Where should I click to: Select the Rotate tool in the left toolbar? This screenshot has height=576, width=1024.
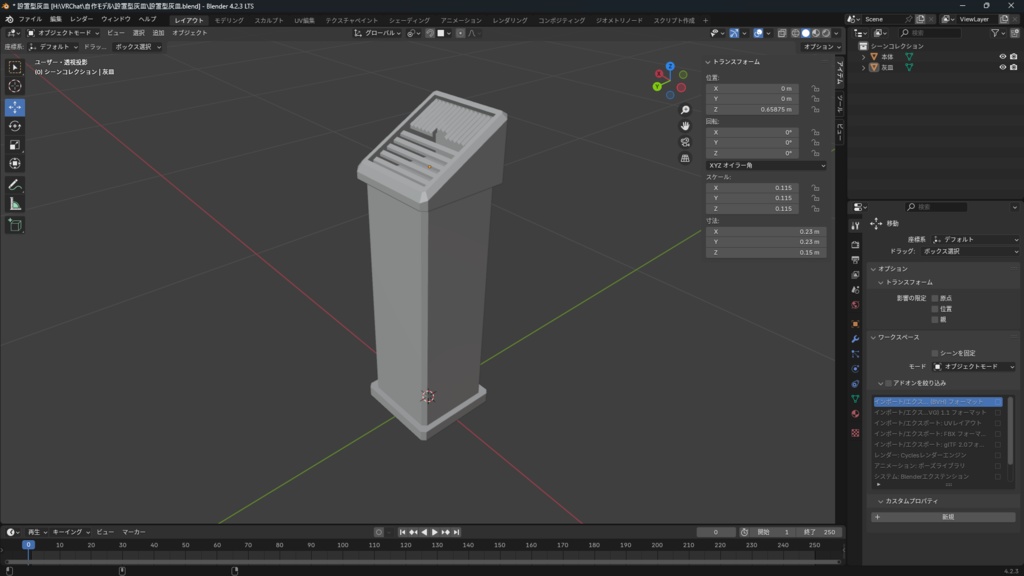(x=15, y=126)
